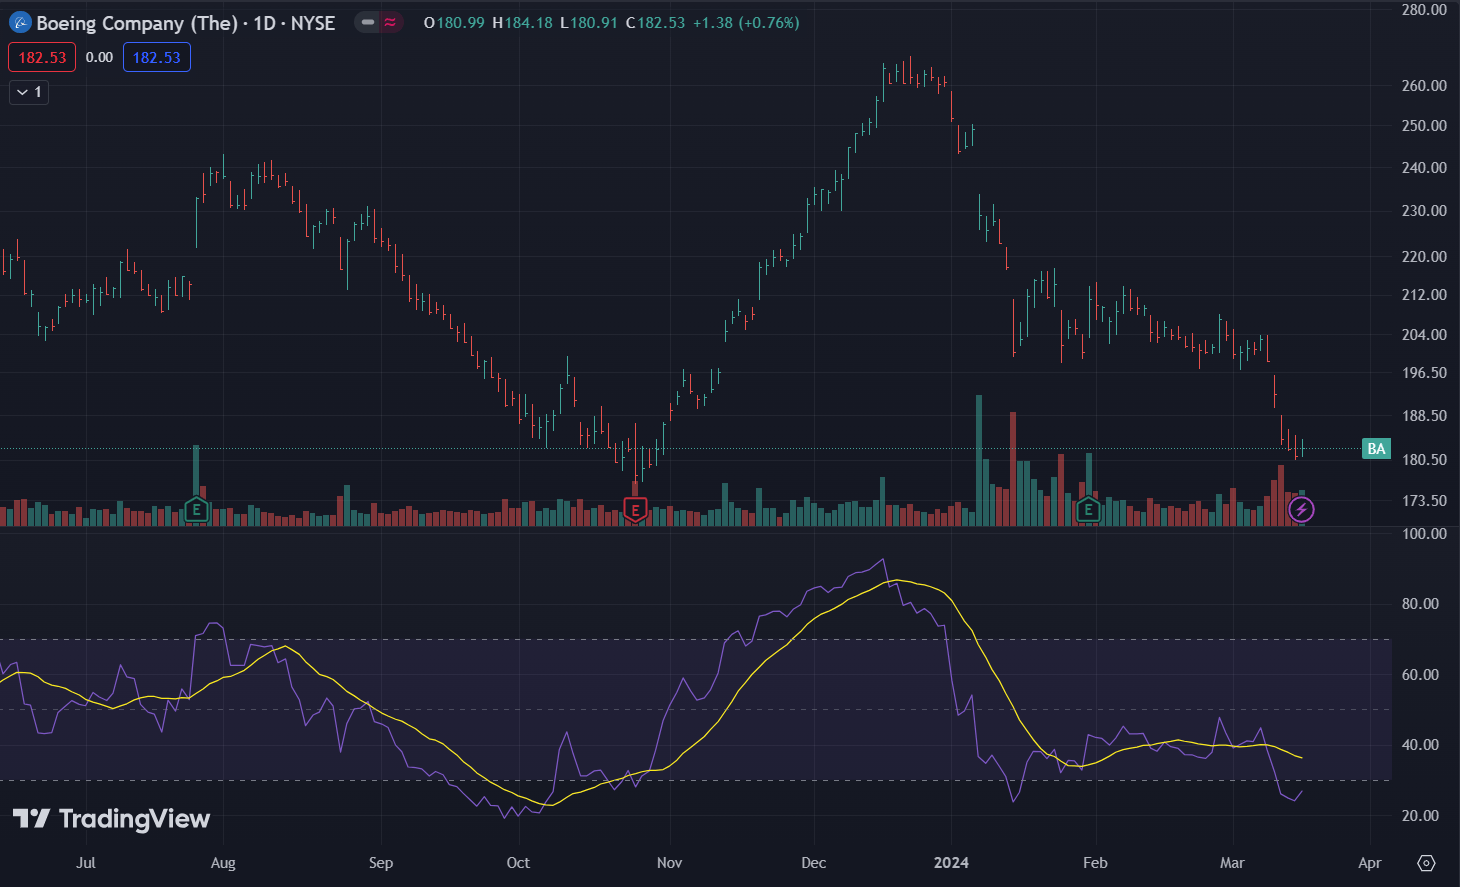The width and height of the screenshot is (1460, 887).
Task: Click the open value O180.99
Action: tap(454, 22)
